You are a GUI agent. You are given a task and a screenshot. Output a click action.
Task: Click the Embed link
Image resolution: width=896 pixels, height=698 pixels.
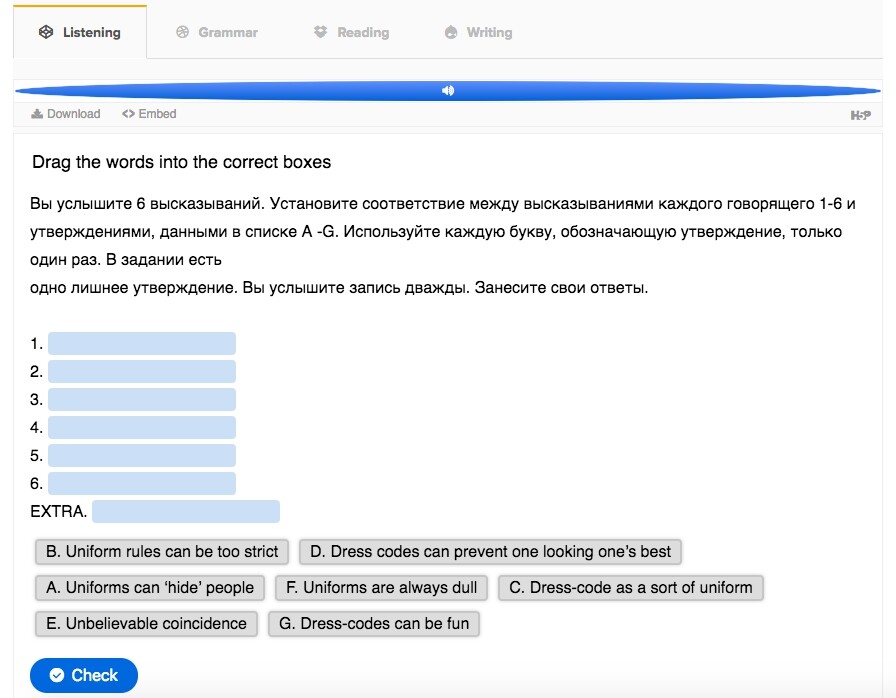tap(149, 114)
